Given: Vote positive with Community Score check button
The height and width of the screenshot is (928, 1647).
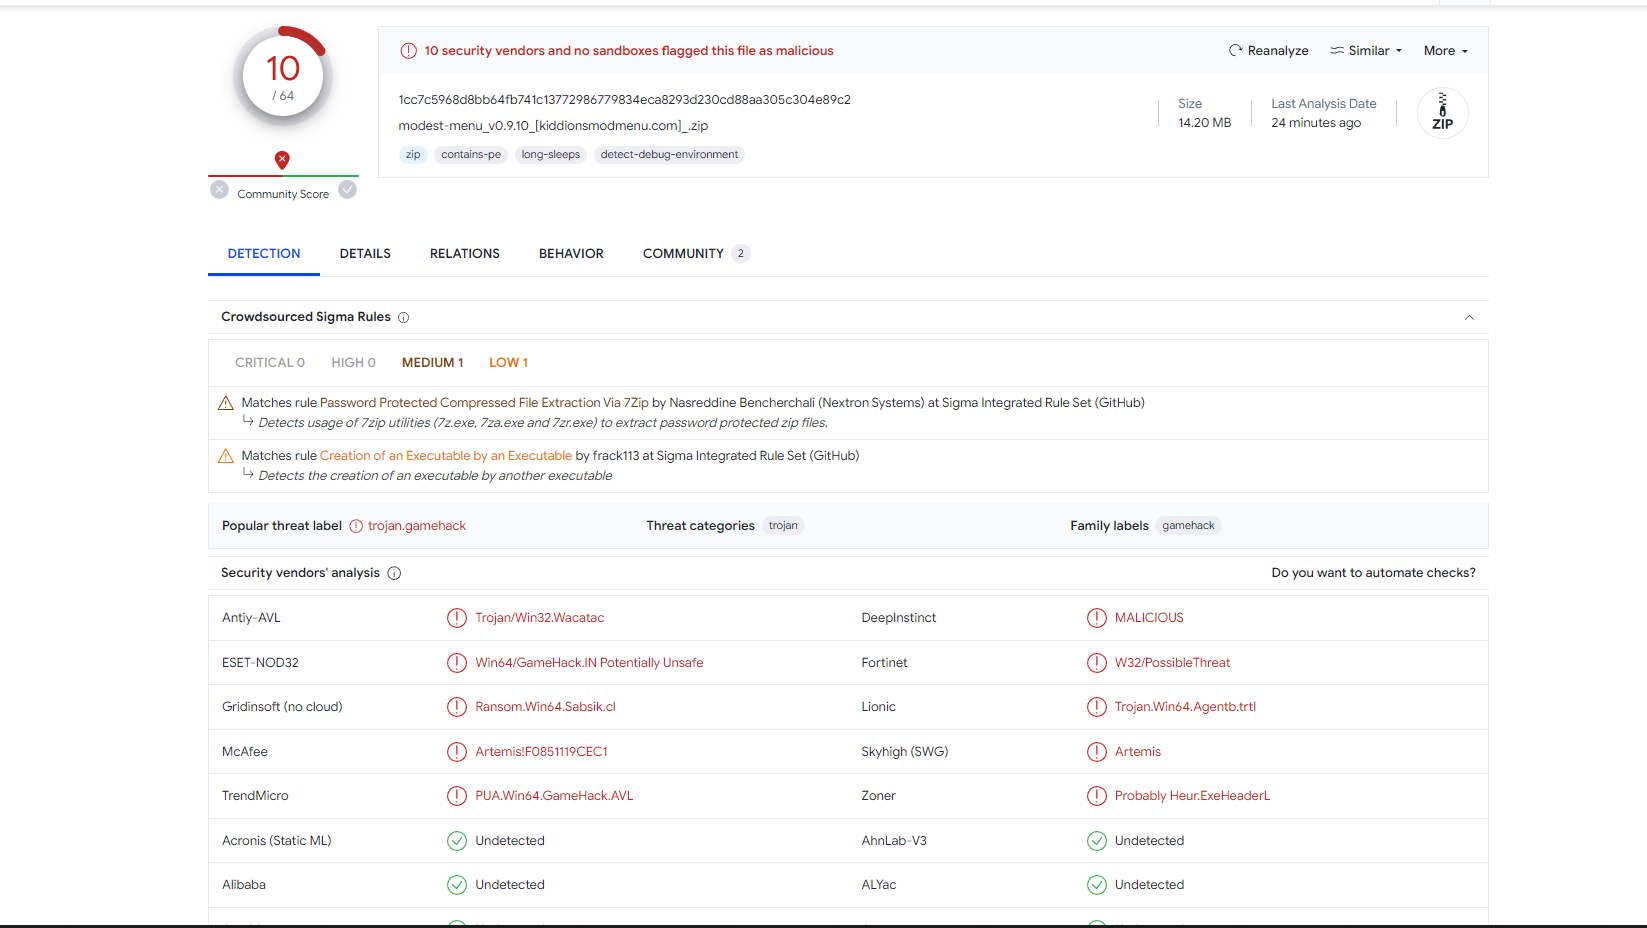Looking at the screenshot, I should (x=347, y=190).
